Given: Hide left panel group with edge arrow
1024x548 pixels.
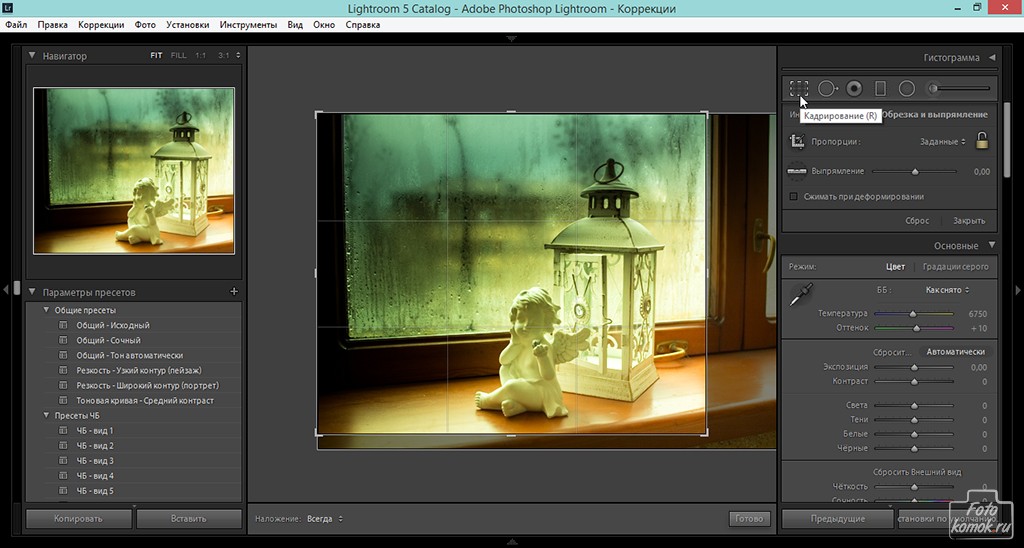Looking at the screenshot, I should pyautogui.click(x=7, y=289).
